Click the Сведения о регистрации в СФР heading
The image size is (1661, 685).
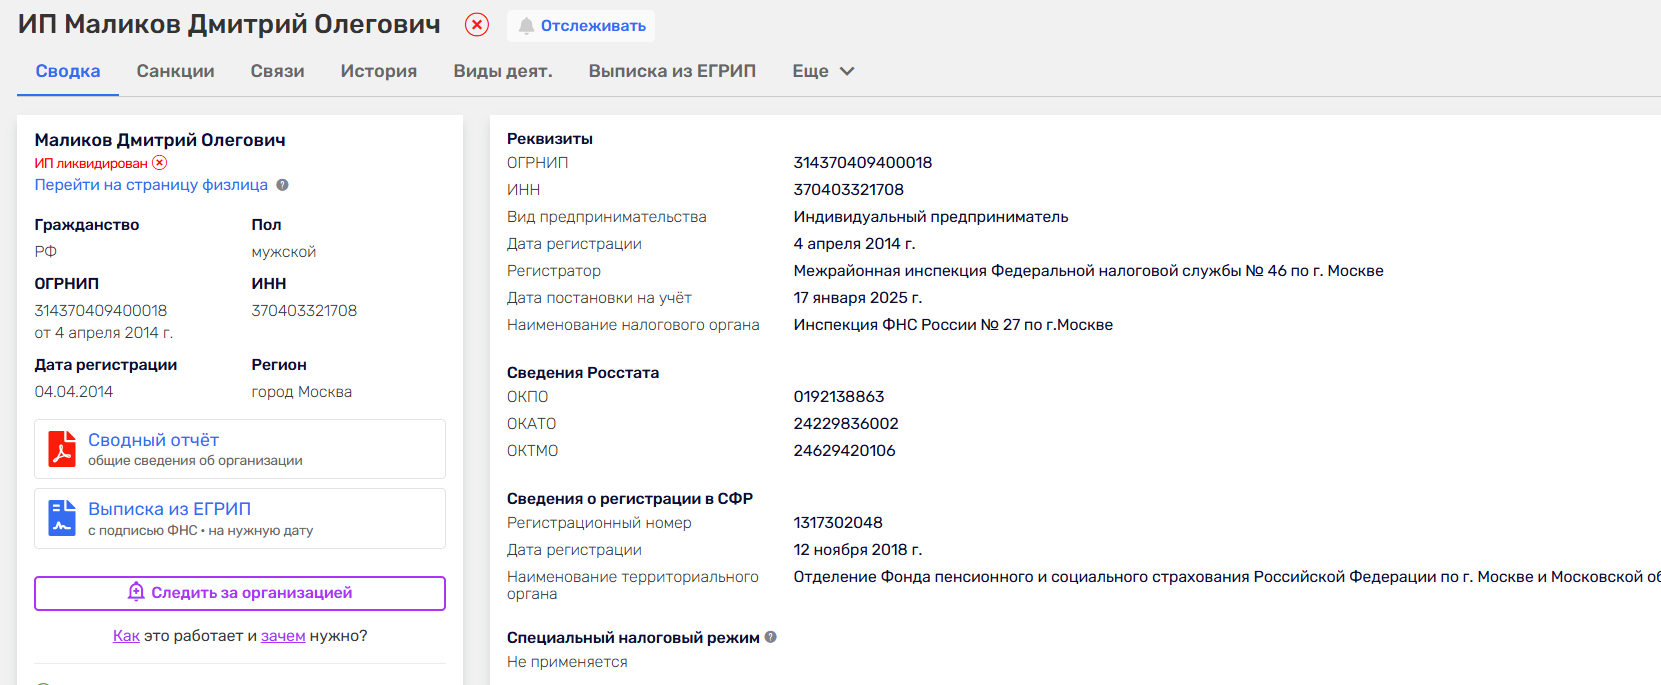pos(630,499)
